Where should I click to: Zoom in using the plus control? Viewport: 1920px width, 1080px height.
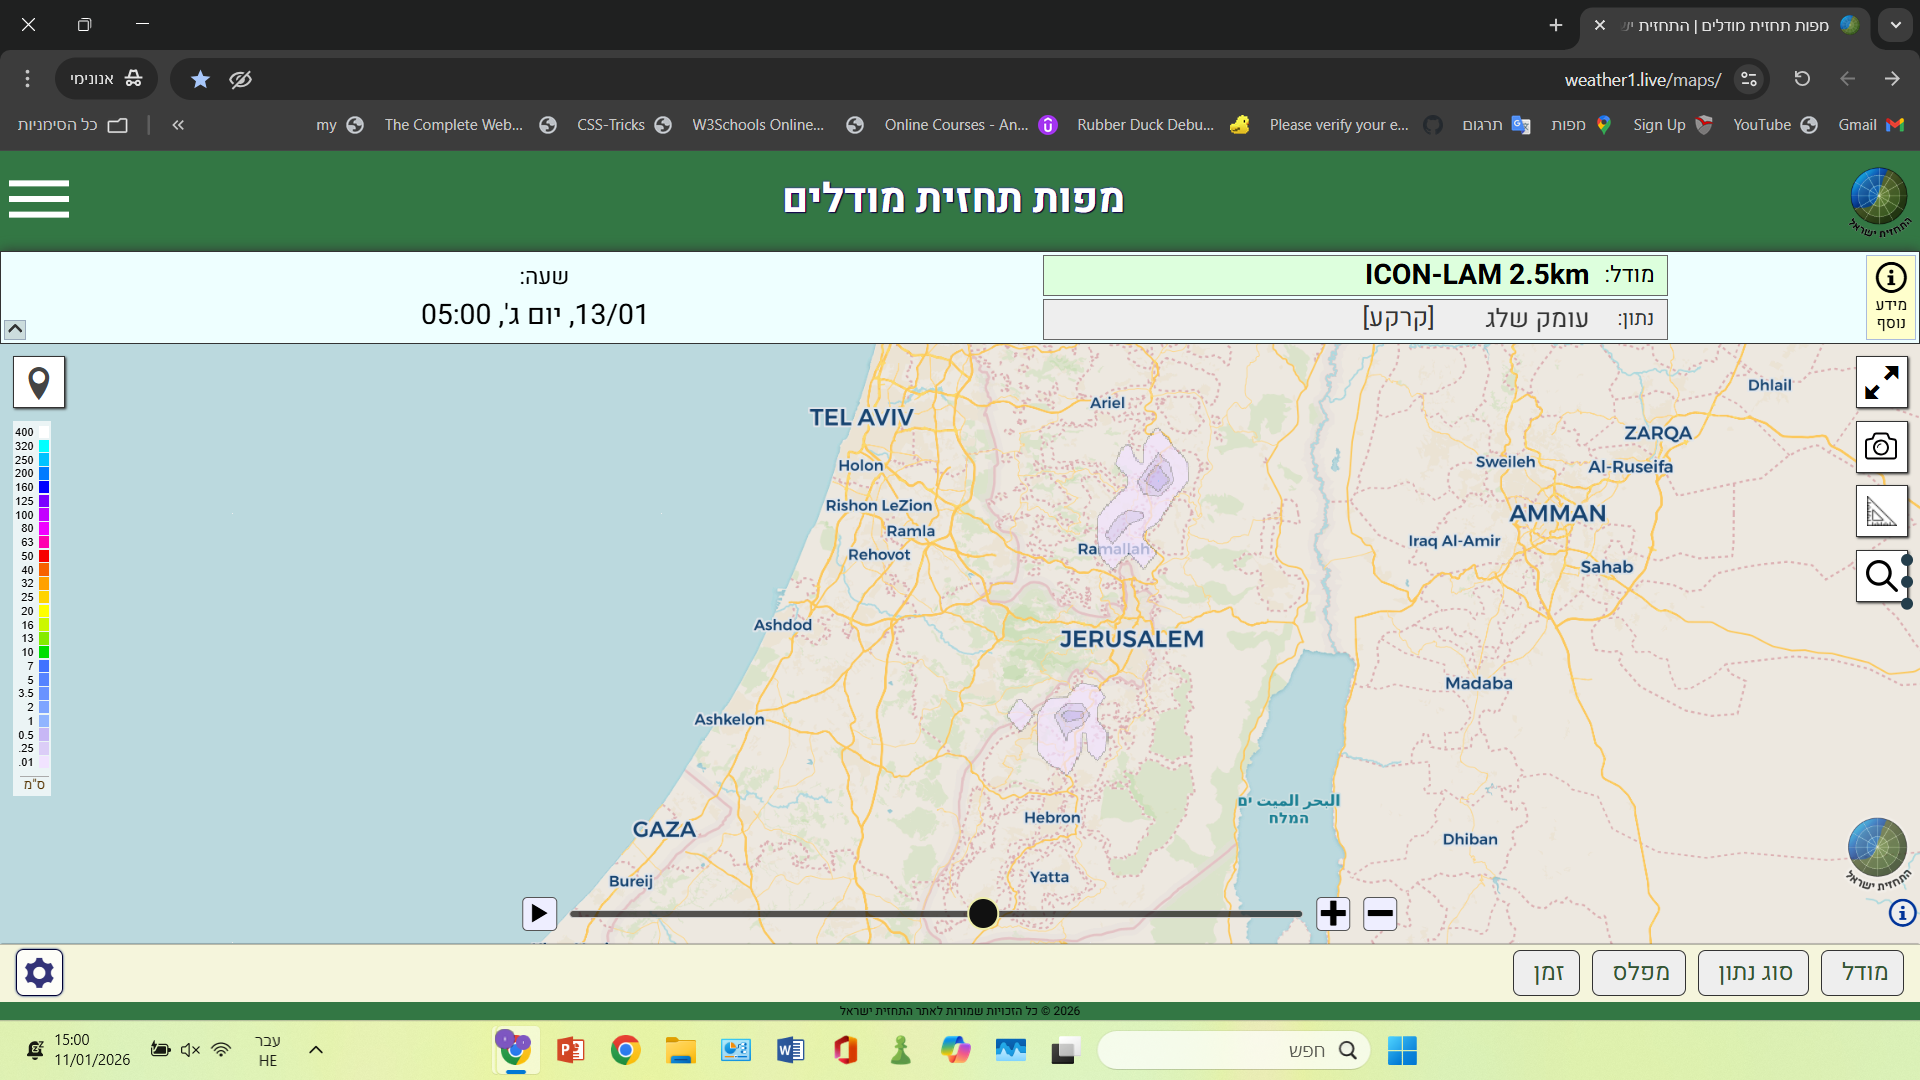pyautogui.click(x=1332, y=913)
